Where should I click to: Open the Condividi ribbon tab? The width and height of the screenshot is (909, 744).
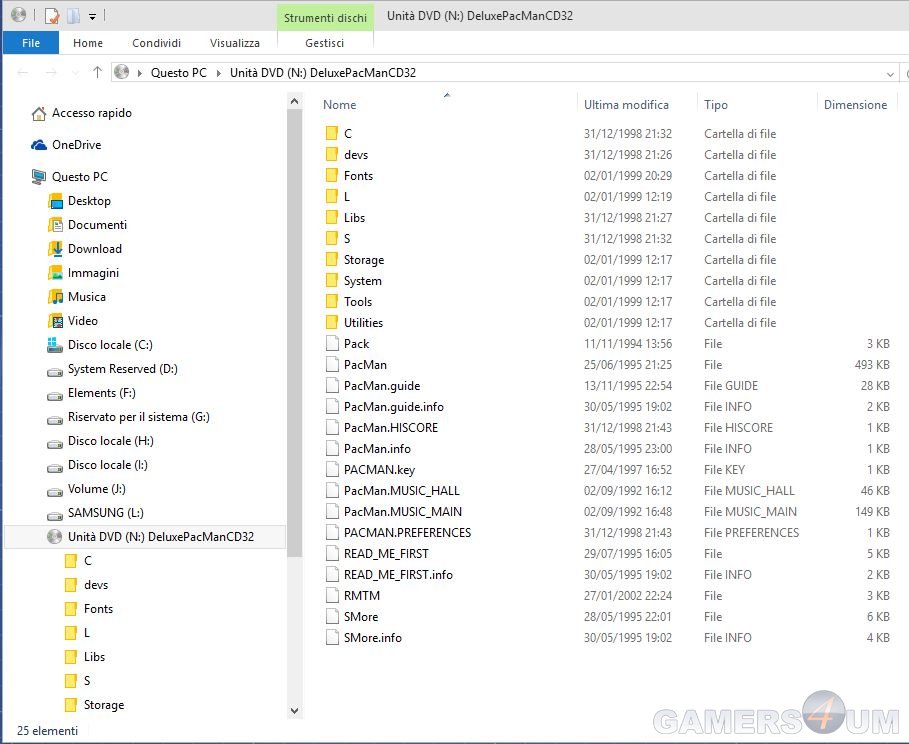156,43
